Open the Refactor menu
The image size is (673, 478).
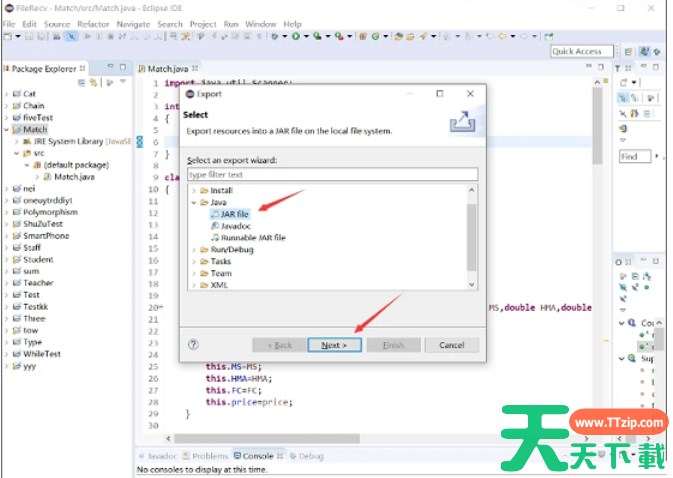click(93, 23)
